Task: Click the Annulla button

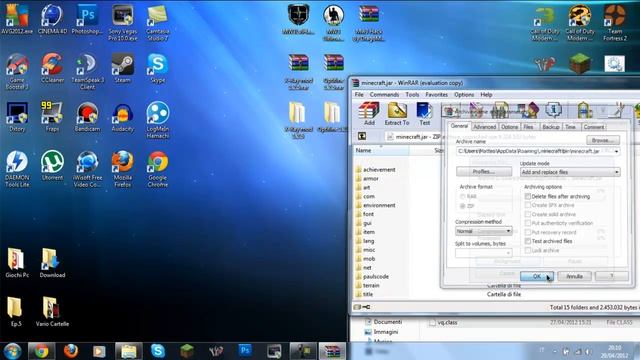Action: click(574, 276)
